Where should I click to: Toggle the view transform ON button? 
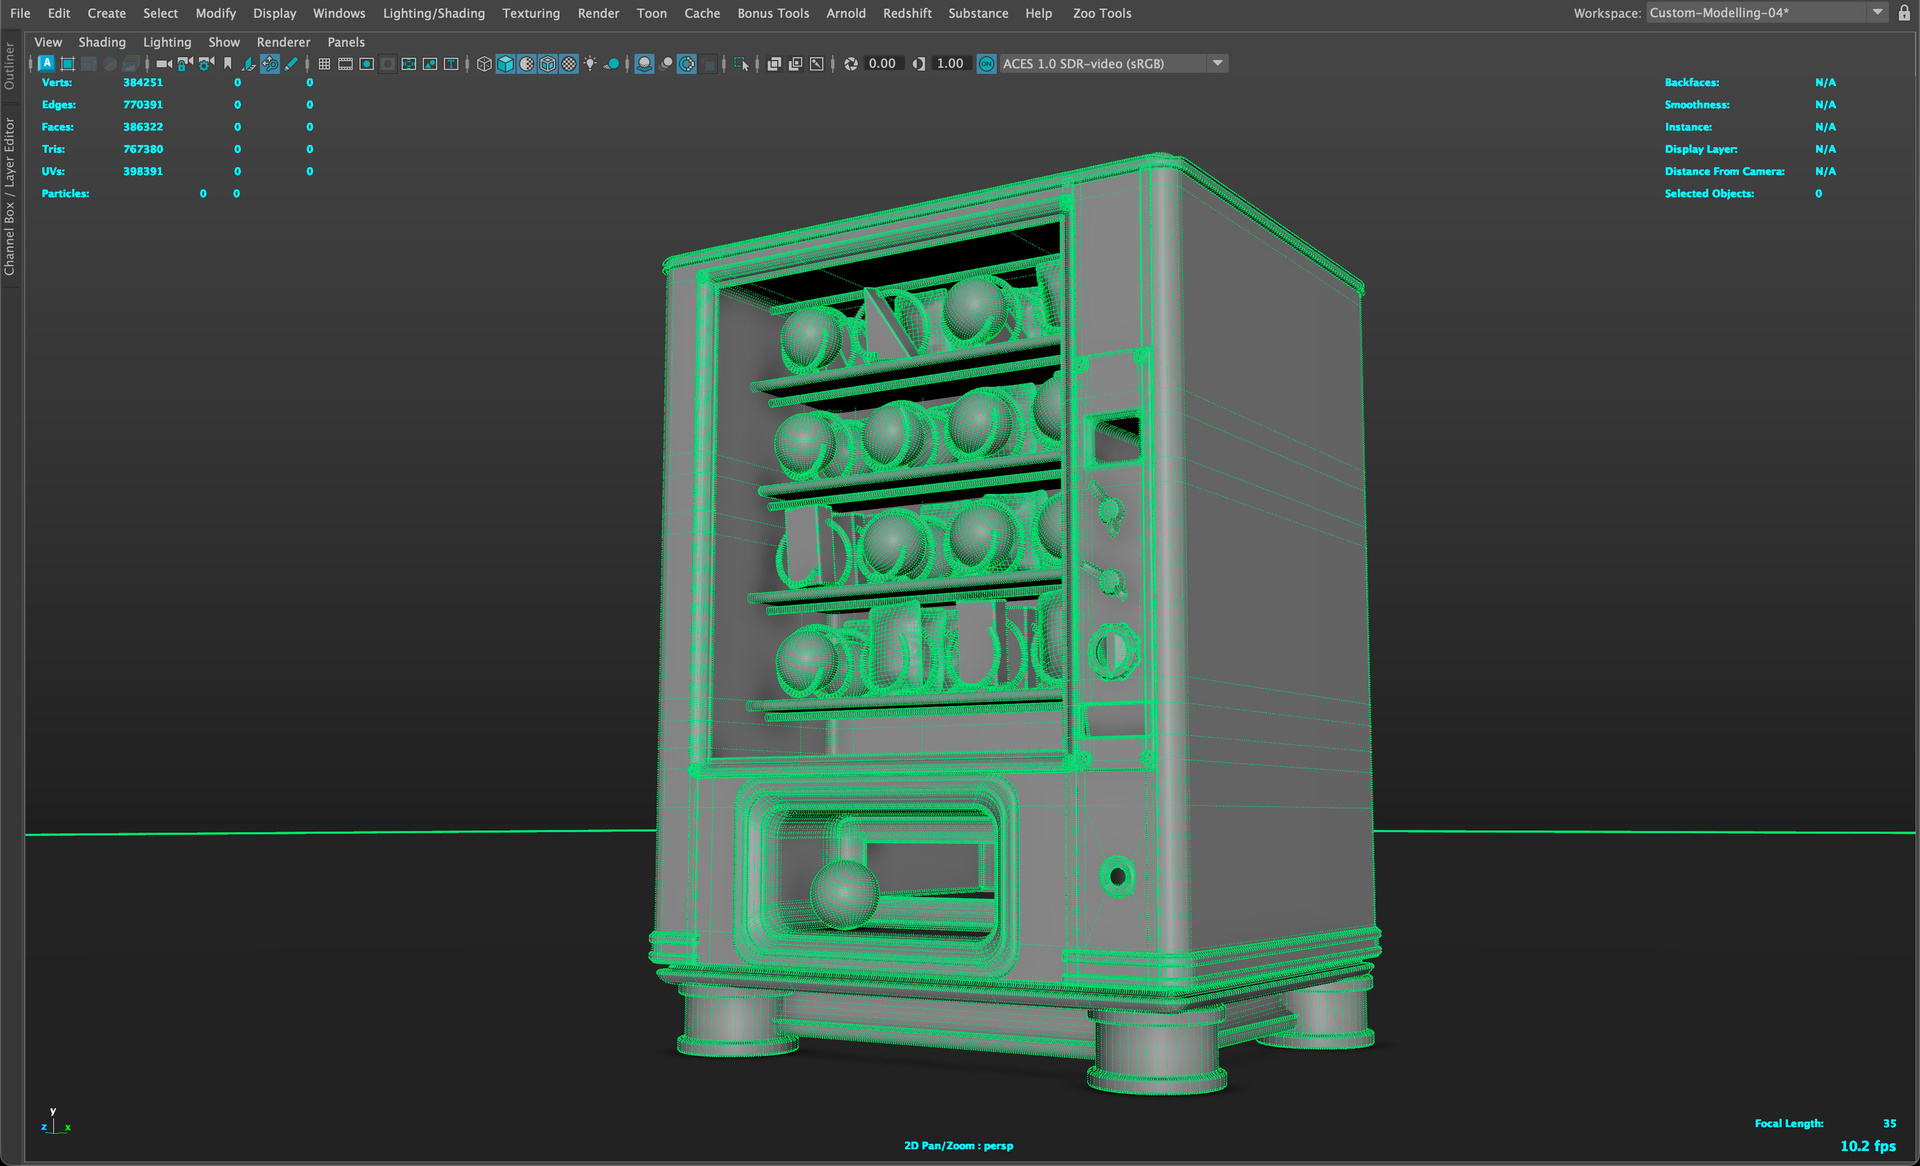tap(987, 63)
